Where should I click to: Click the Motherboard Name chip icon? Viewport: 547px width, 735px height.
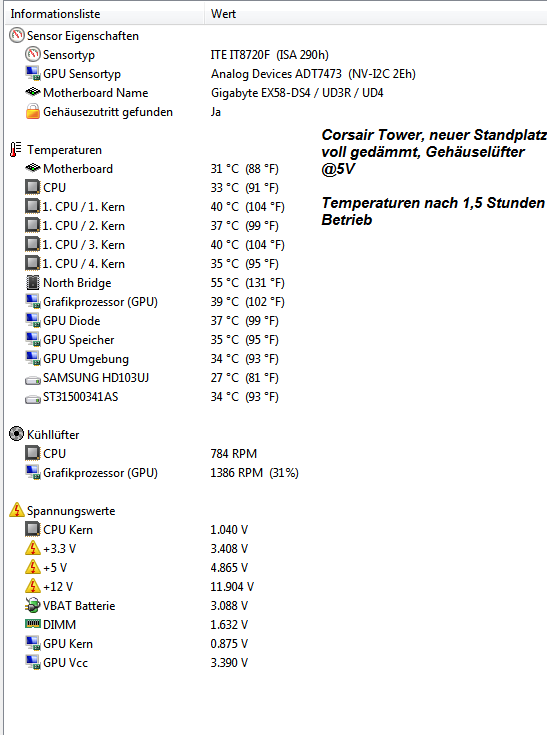33,92
